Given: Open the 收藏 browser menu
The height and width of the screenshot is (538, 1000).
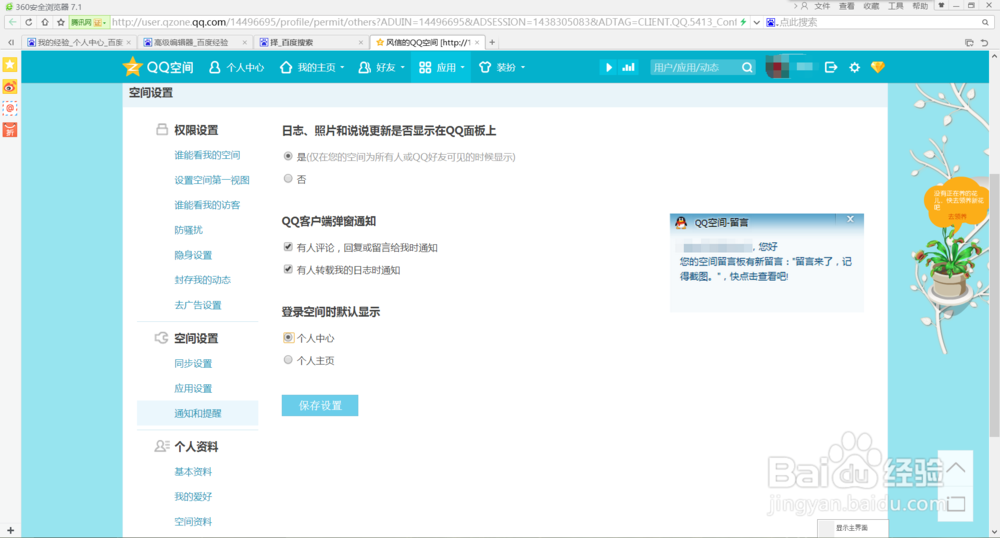Looking at the screenshot, I should tap(871, 6).
